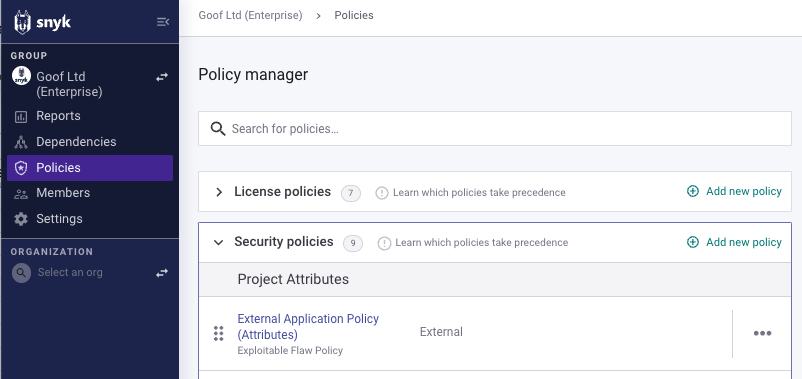Switch group using arrows beside Goof Ltd
Viewport: 802px width, 379px height.
coord(162,77)
